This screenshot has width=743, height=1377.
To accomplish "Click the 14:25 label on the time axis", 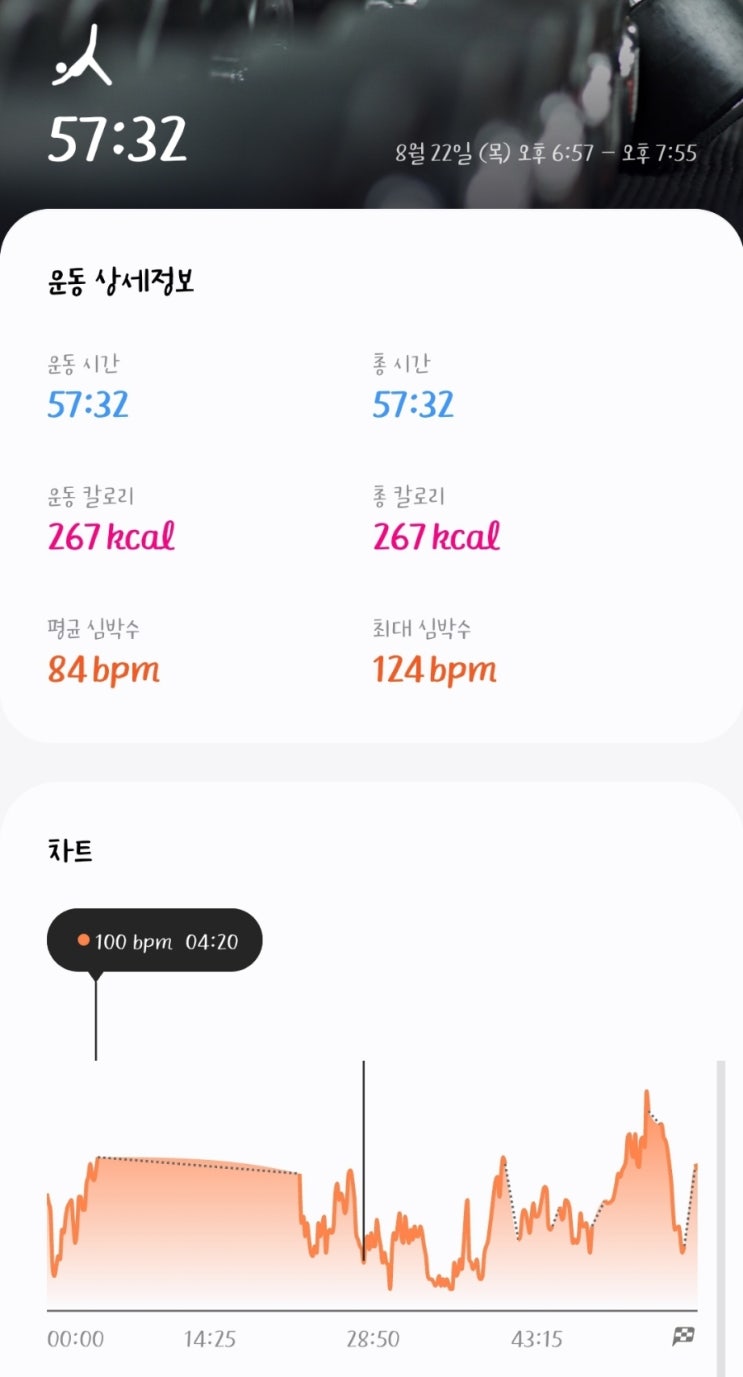I will point(210,1339).
